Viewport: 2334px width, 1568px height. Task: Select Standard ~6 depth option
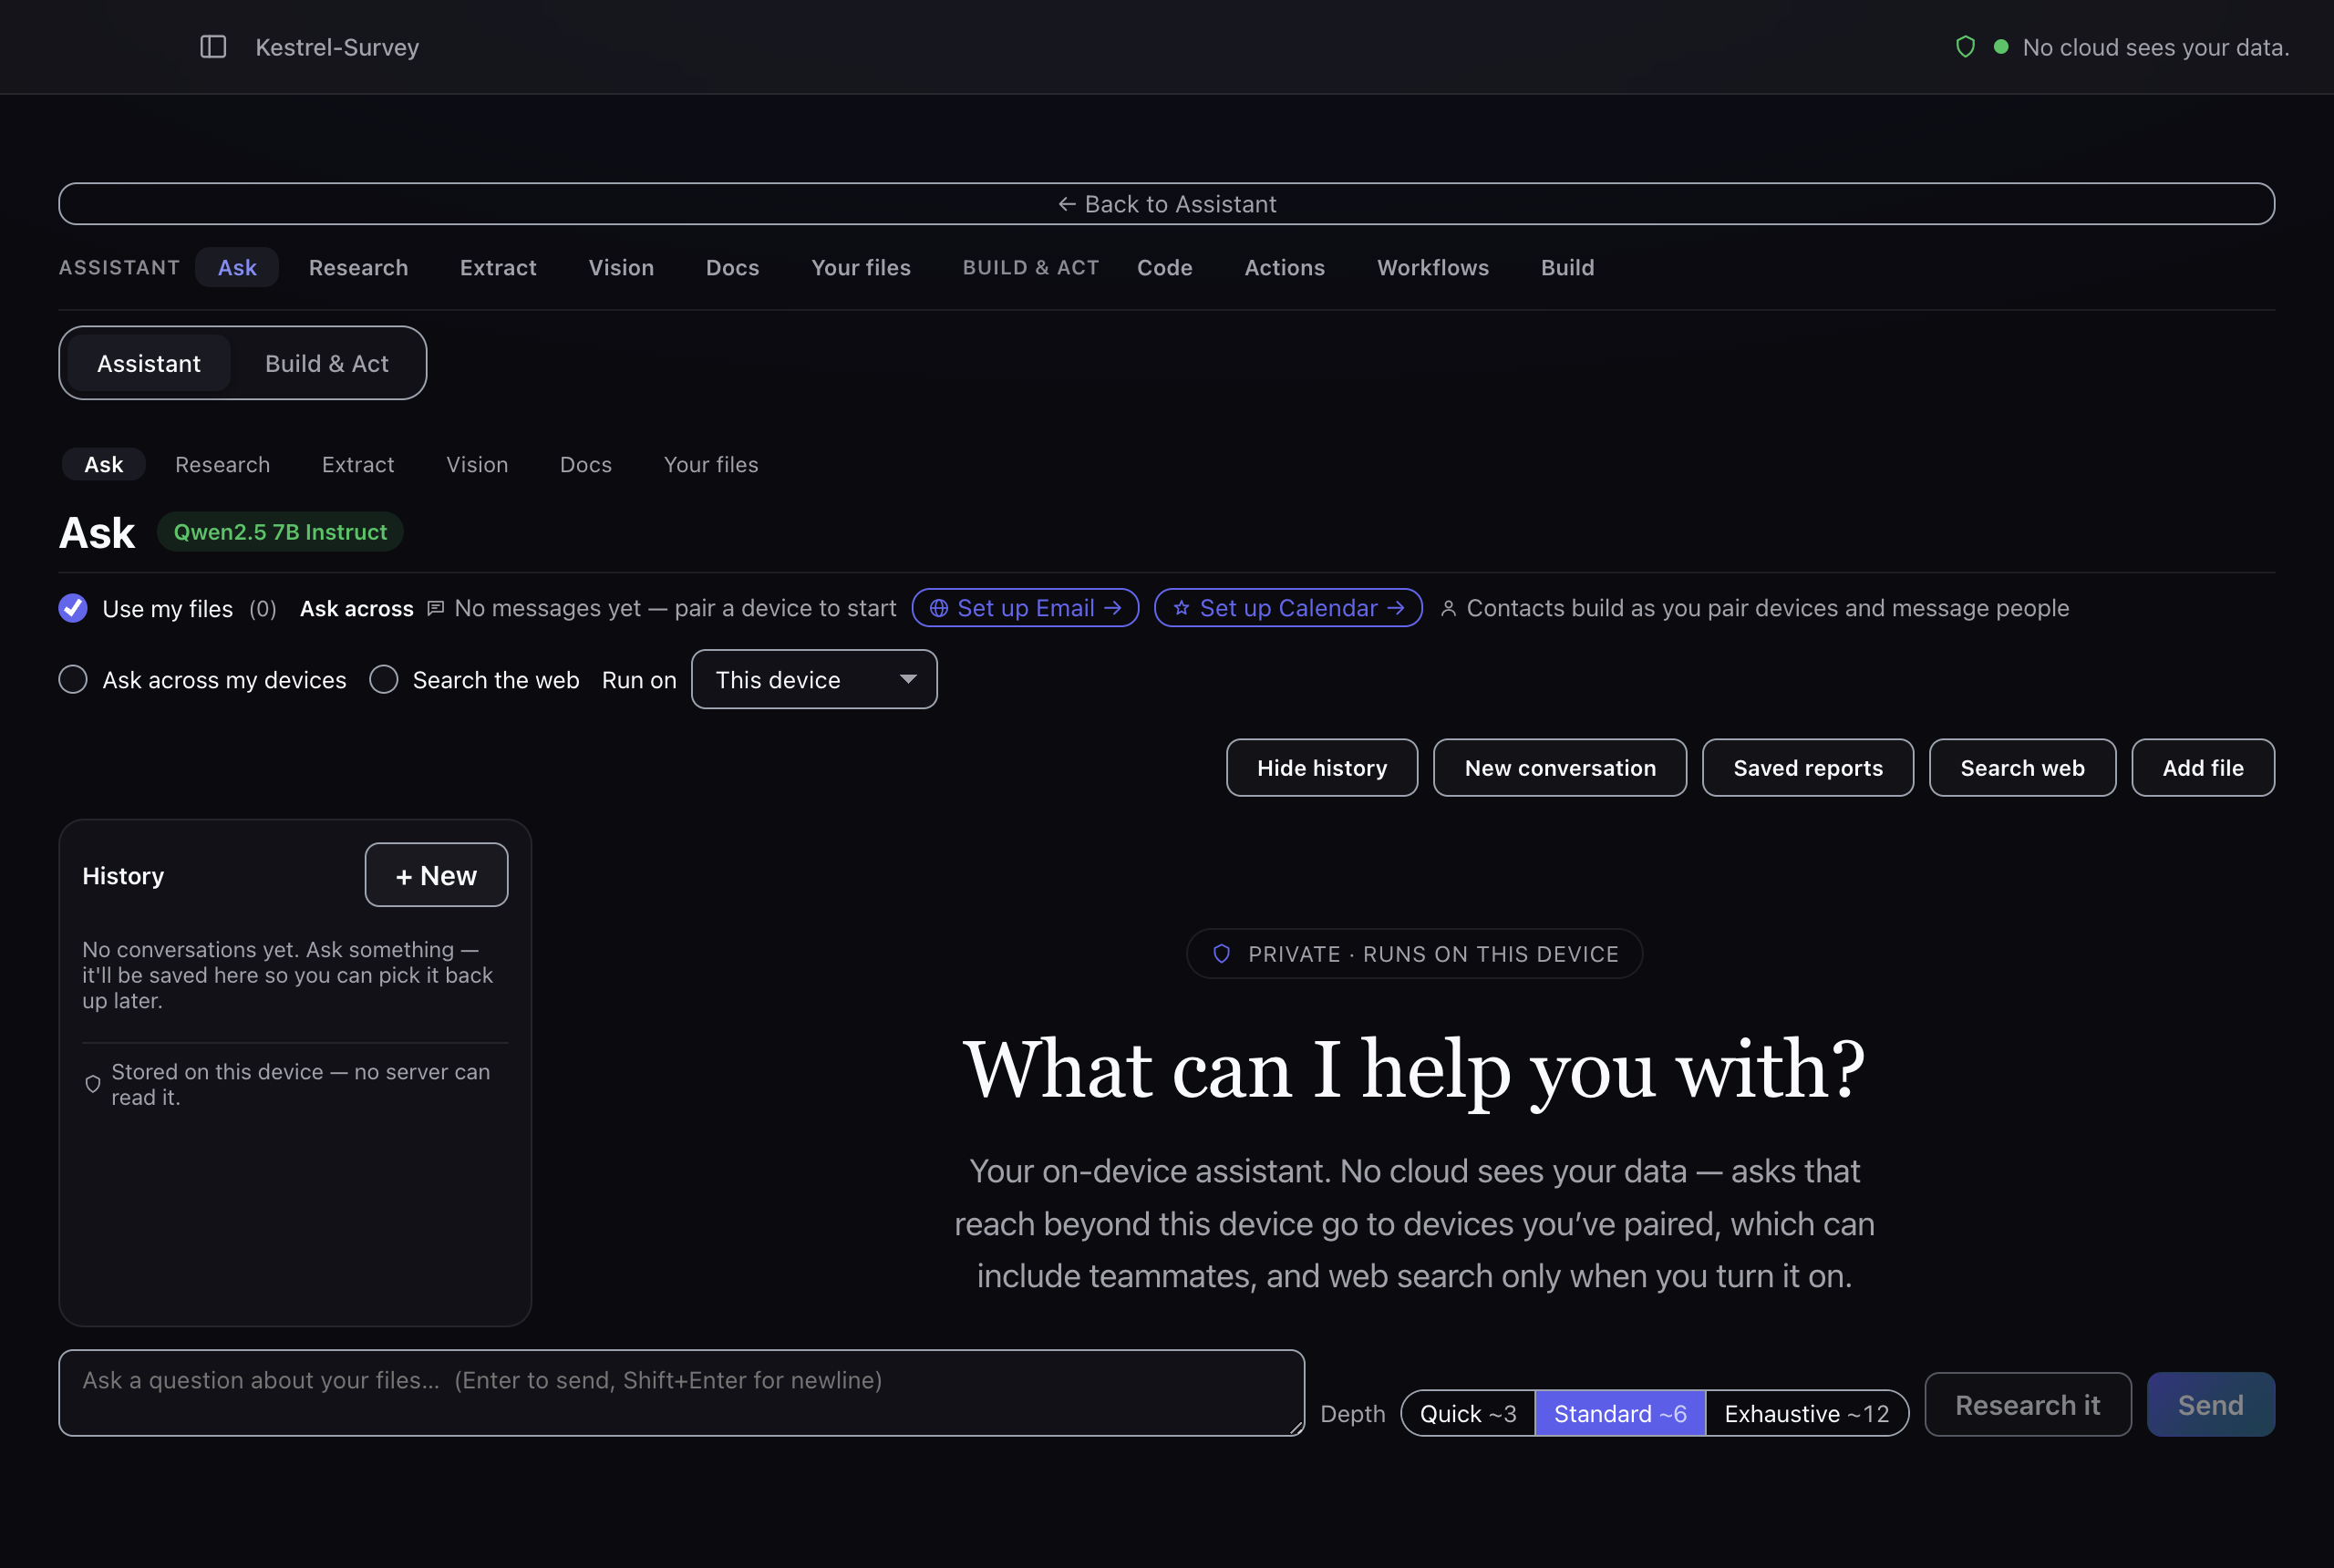pos(1620,1413)
